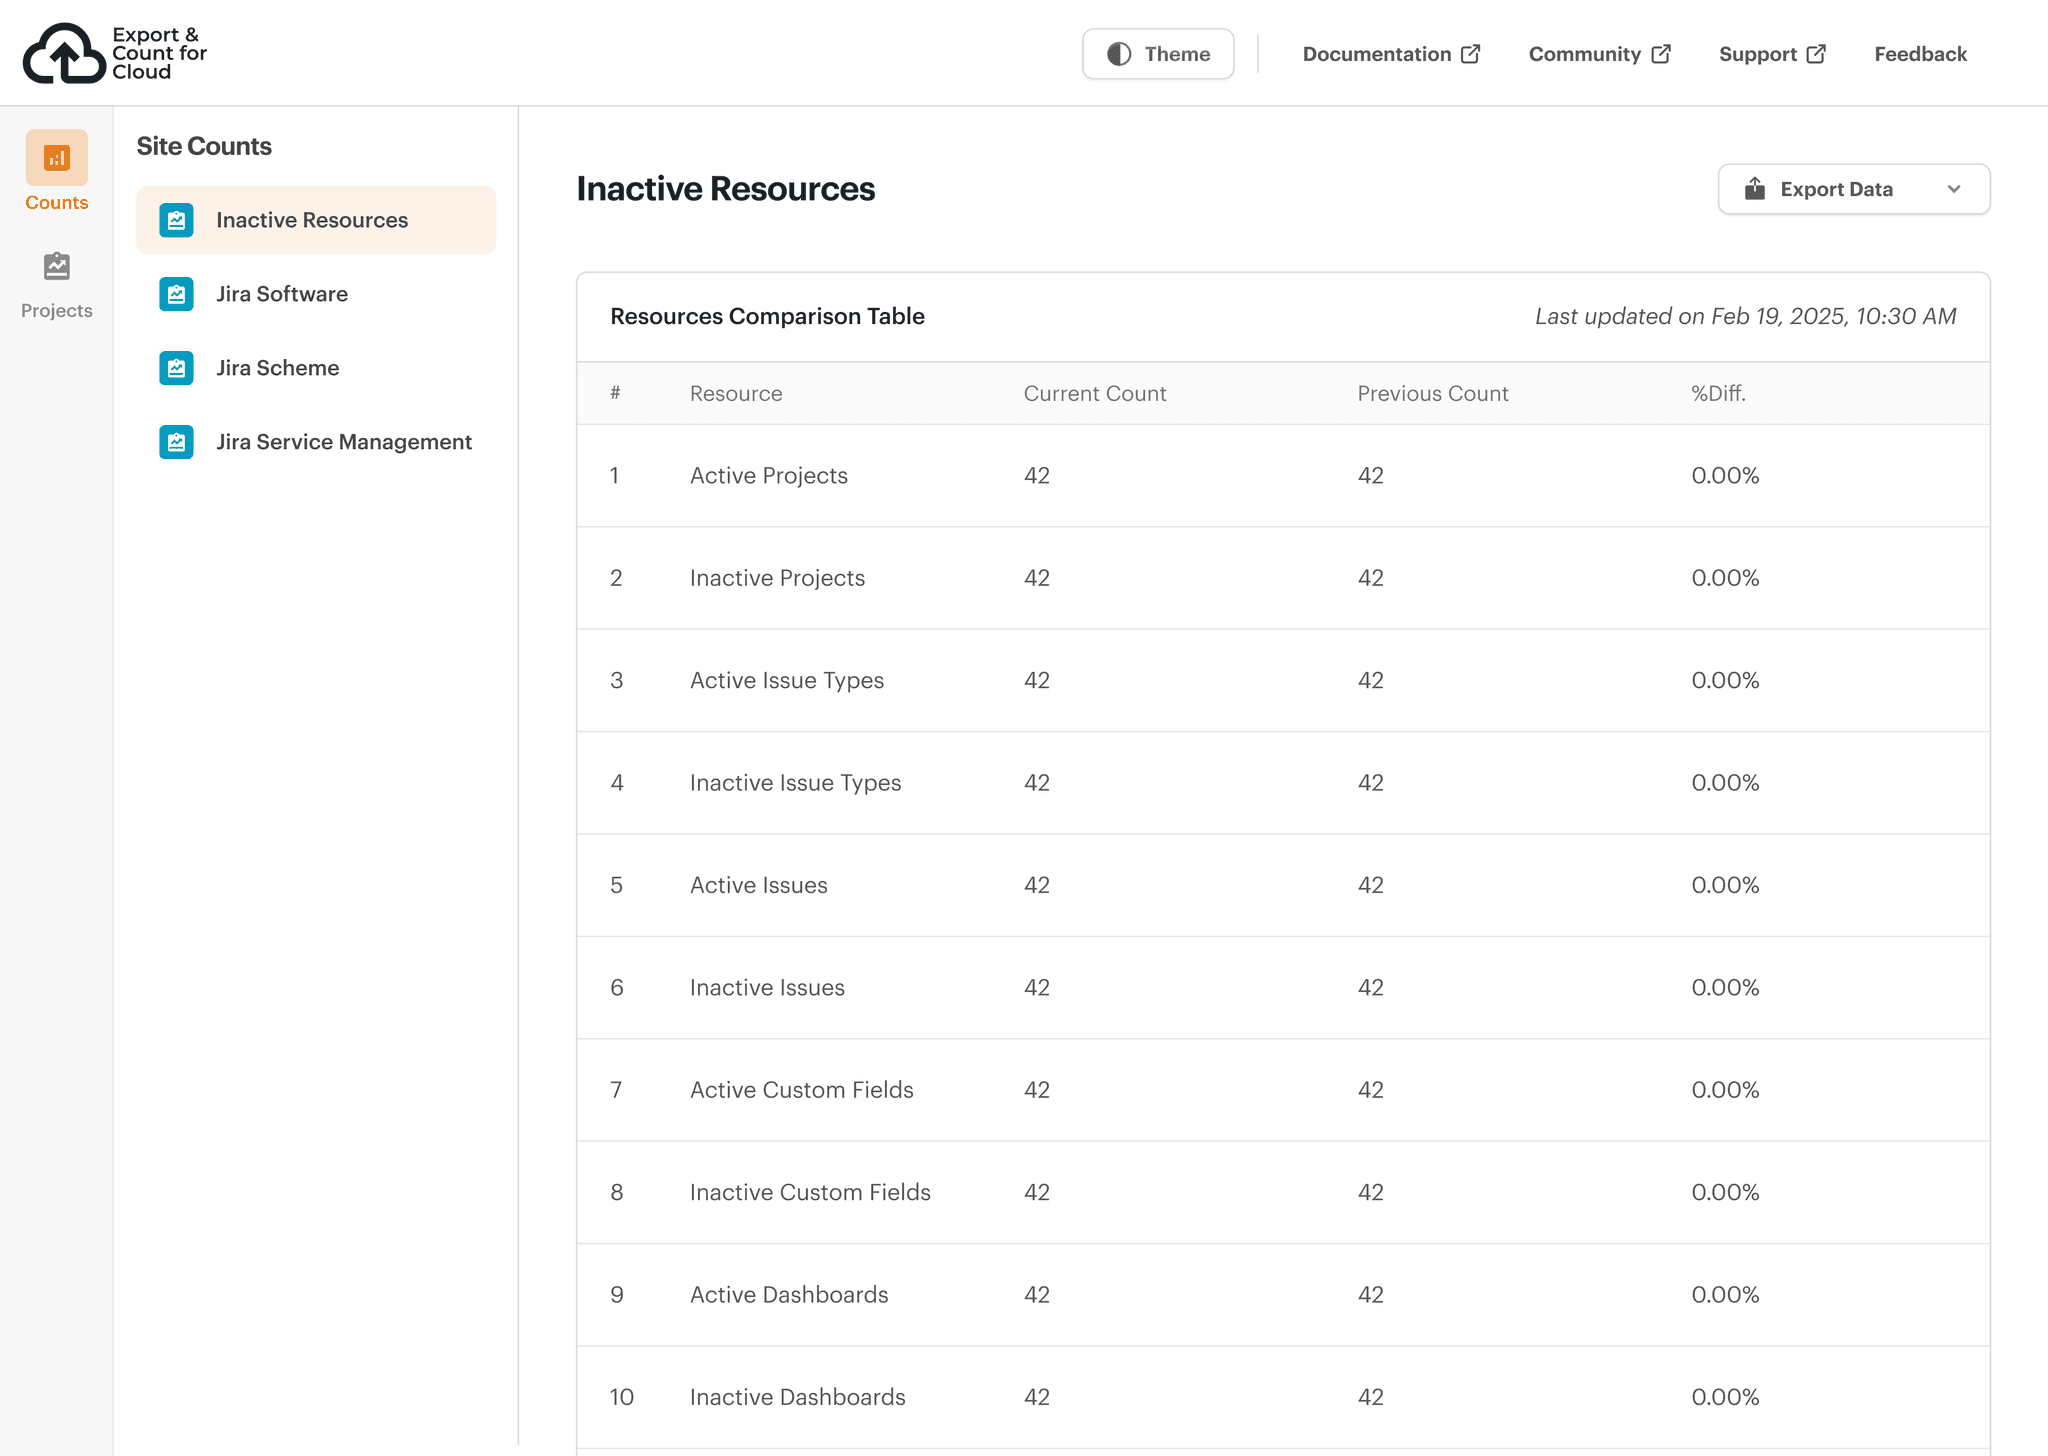
Task: Open the Documentation menu item
Action: [x=1378, y=54]
